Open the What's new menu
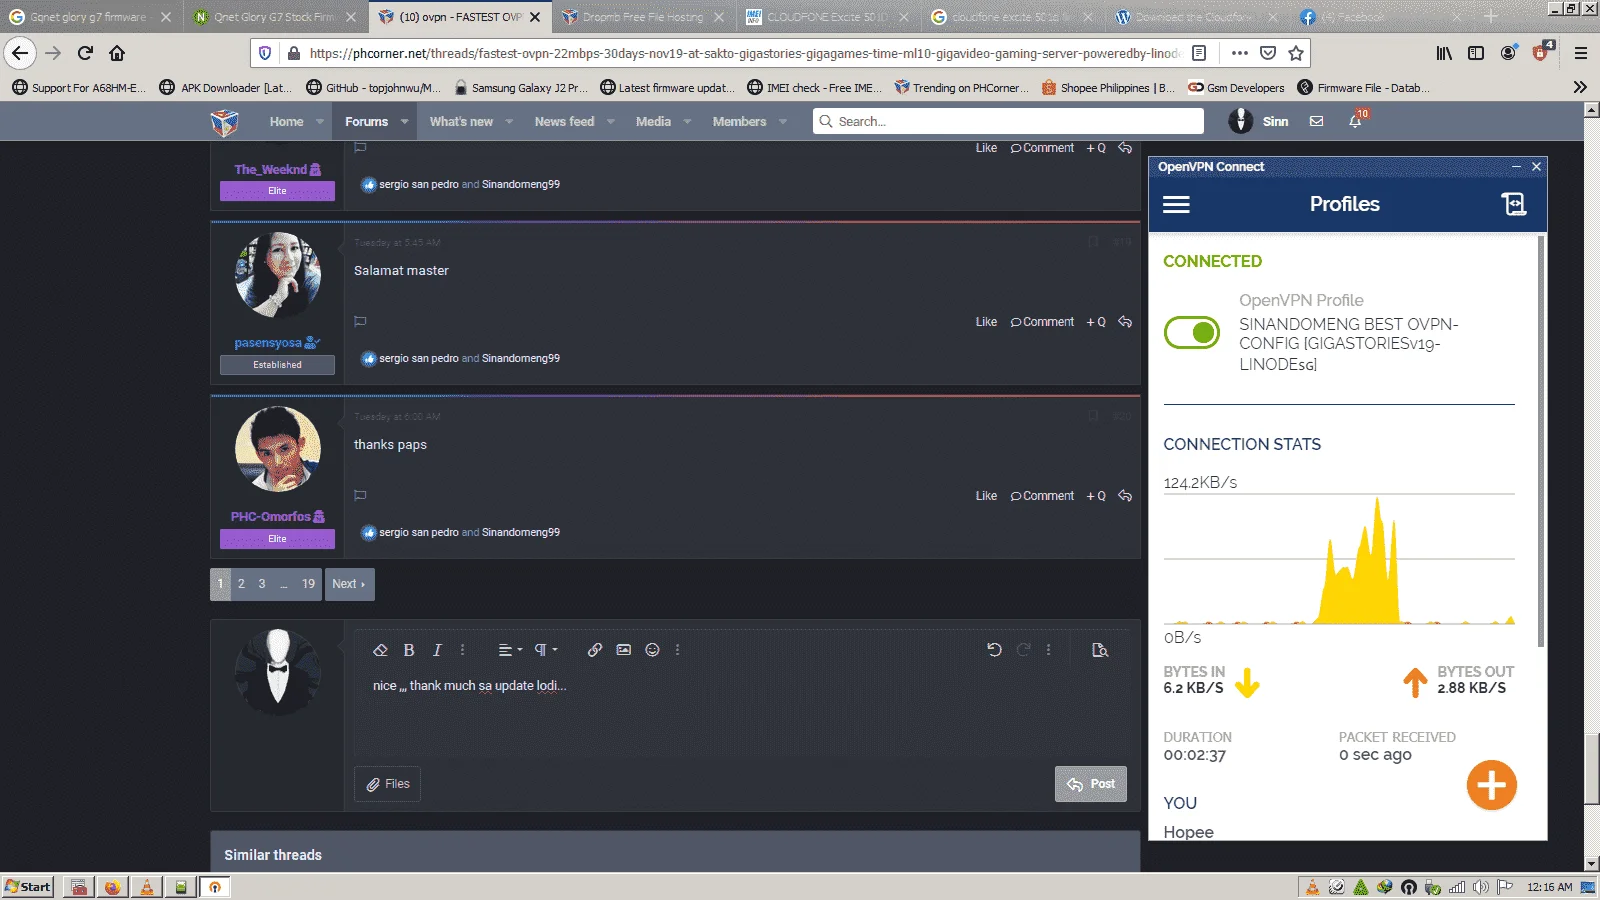 [x=461, y=122]
